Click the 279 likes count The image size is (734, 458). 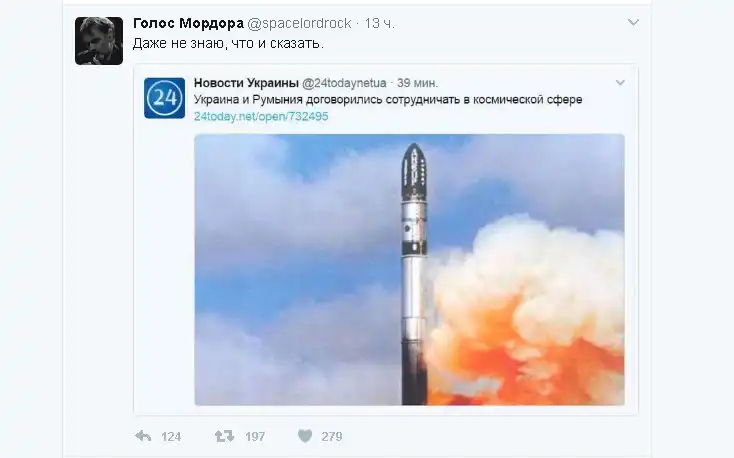coord(332,436)
